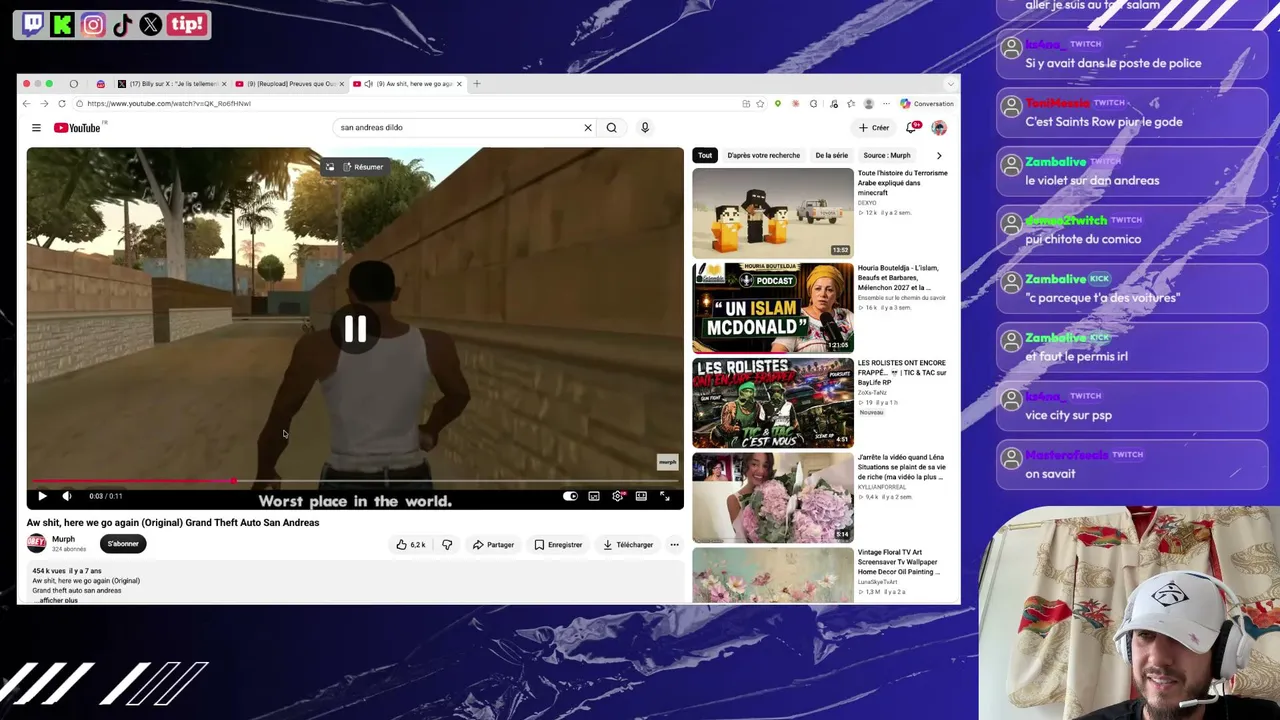Switch to theater mode
The width and height of the screenshot is (1280, 720).
pos(641,496)
